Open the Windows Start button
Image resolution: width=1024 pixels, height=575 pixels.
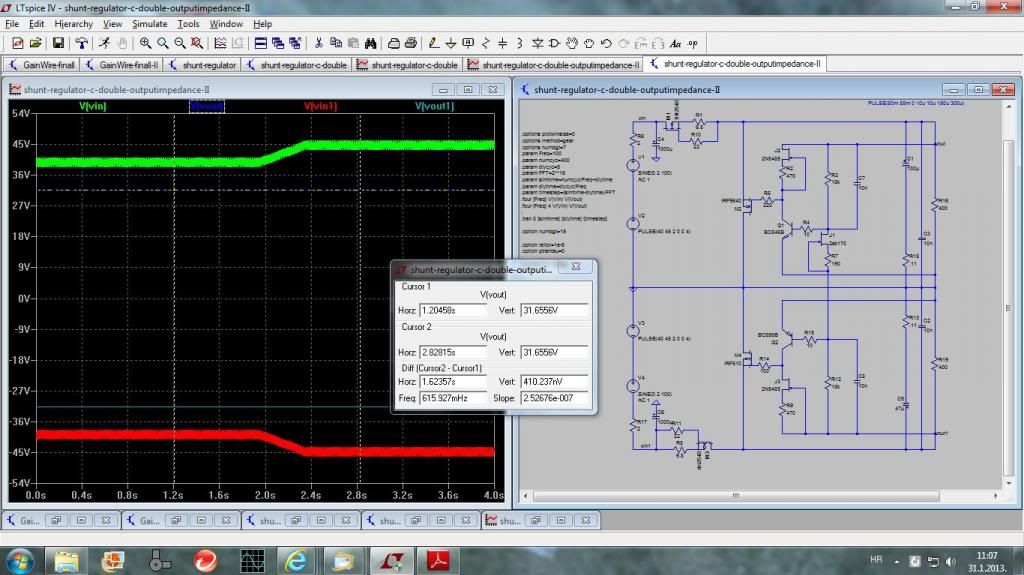pos(20,561)
